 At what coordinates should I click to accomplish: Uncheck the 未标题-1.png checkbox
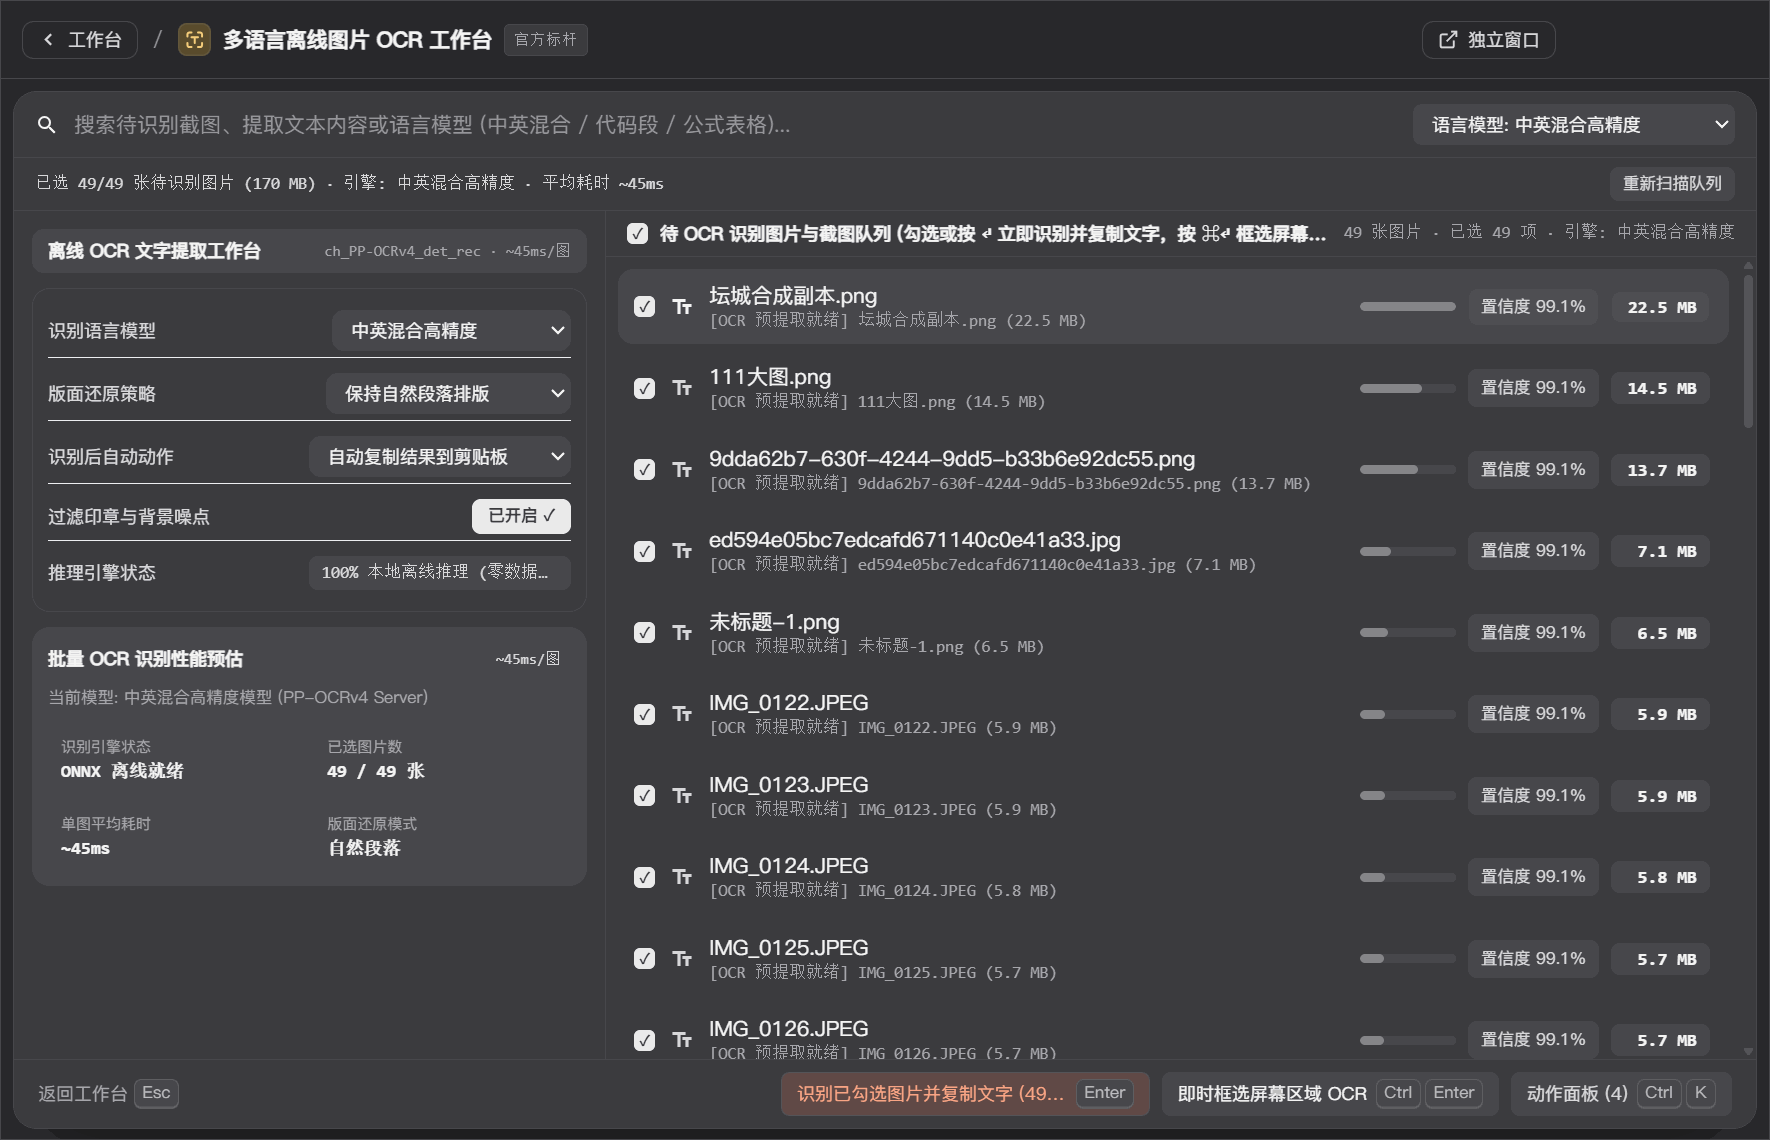(x=645, y=633)
